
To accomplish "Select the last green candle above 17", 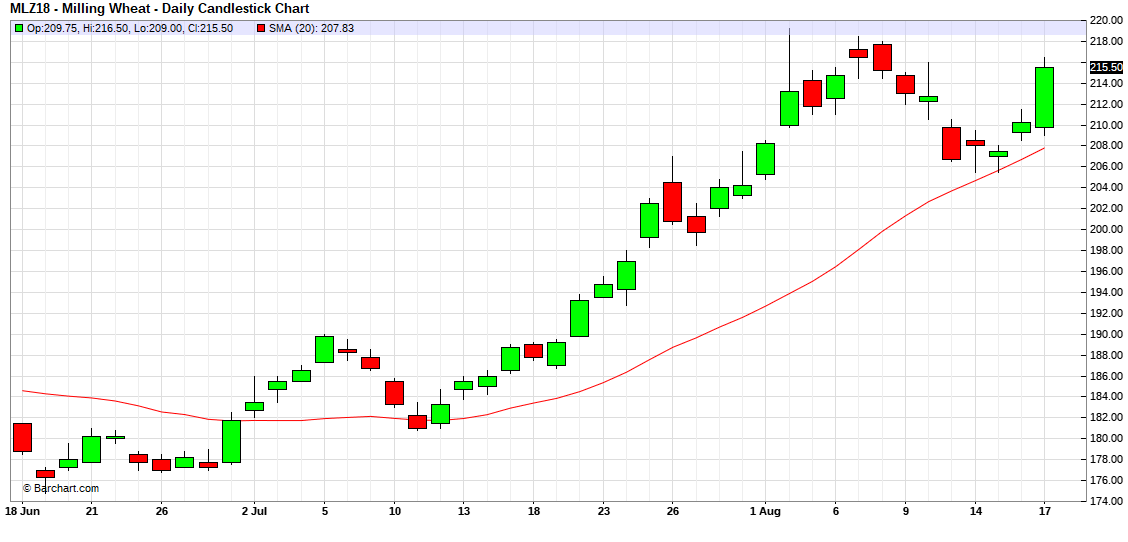I will [1044, 97].
